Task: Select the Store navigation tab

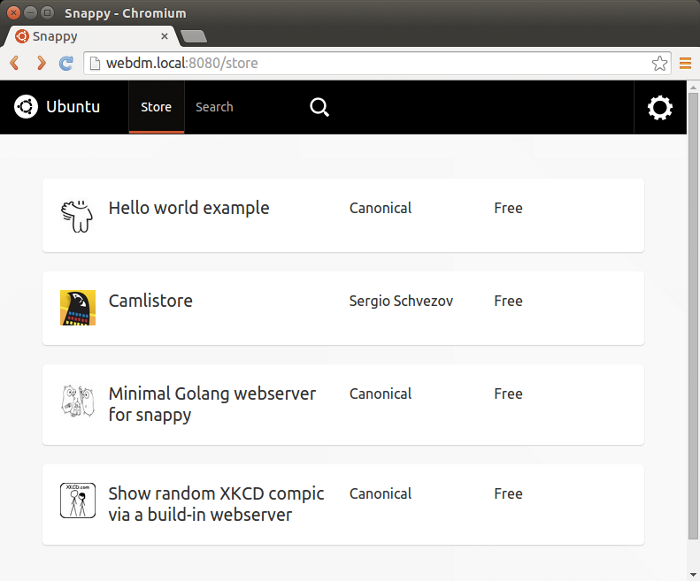Action: pos(156,107)
